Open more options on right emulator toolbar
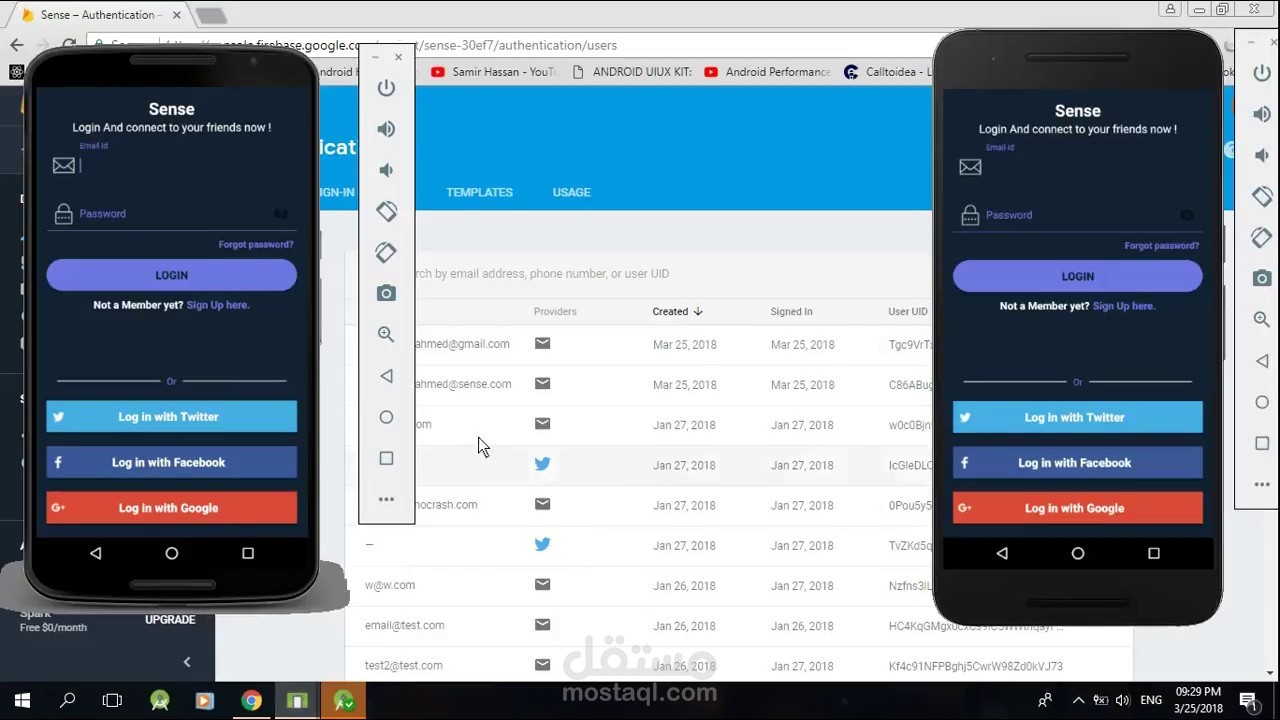The width and height of the screenshot is (1280, 720). (1262, 484)
